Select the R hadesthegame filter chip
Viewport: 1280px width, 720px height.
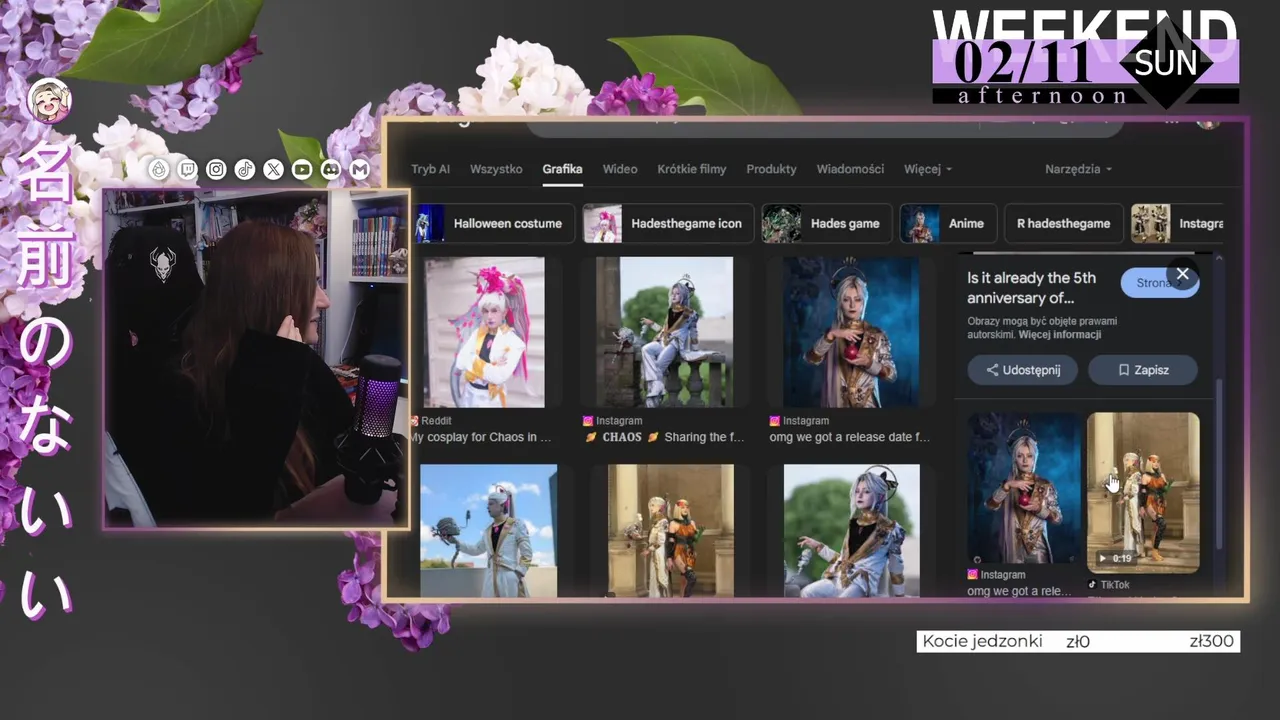pyautogui.click(x=1063, y=224)
